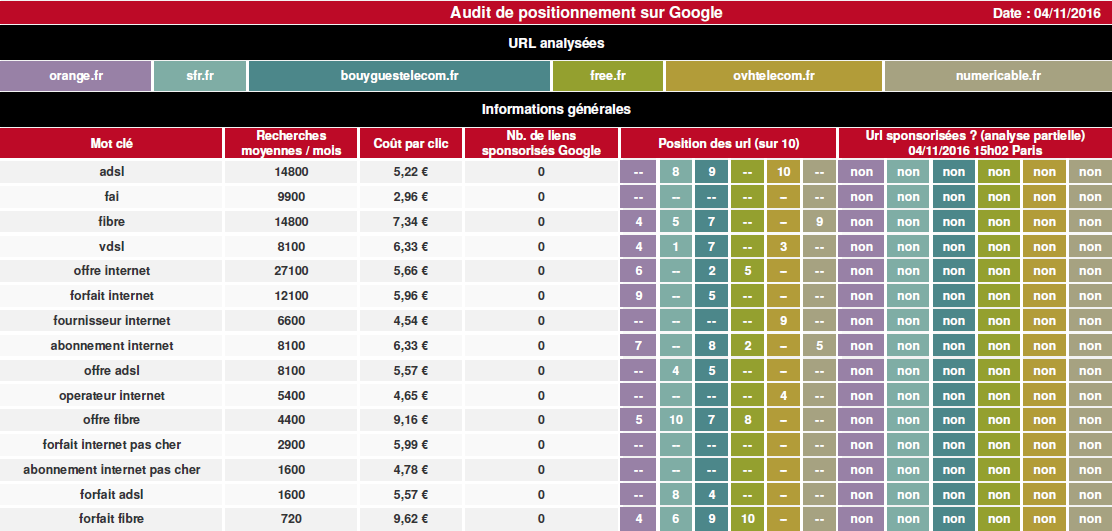Click 'Position des url (sur 10)' header

click(x=728, y=143)
